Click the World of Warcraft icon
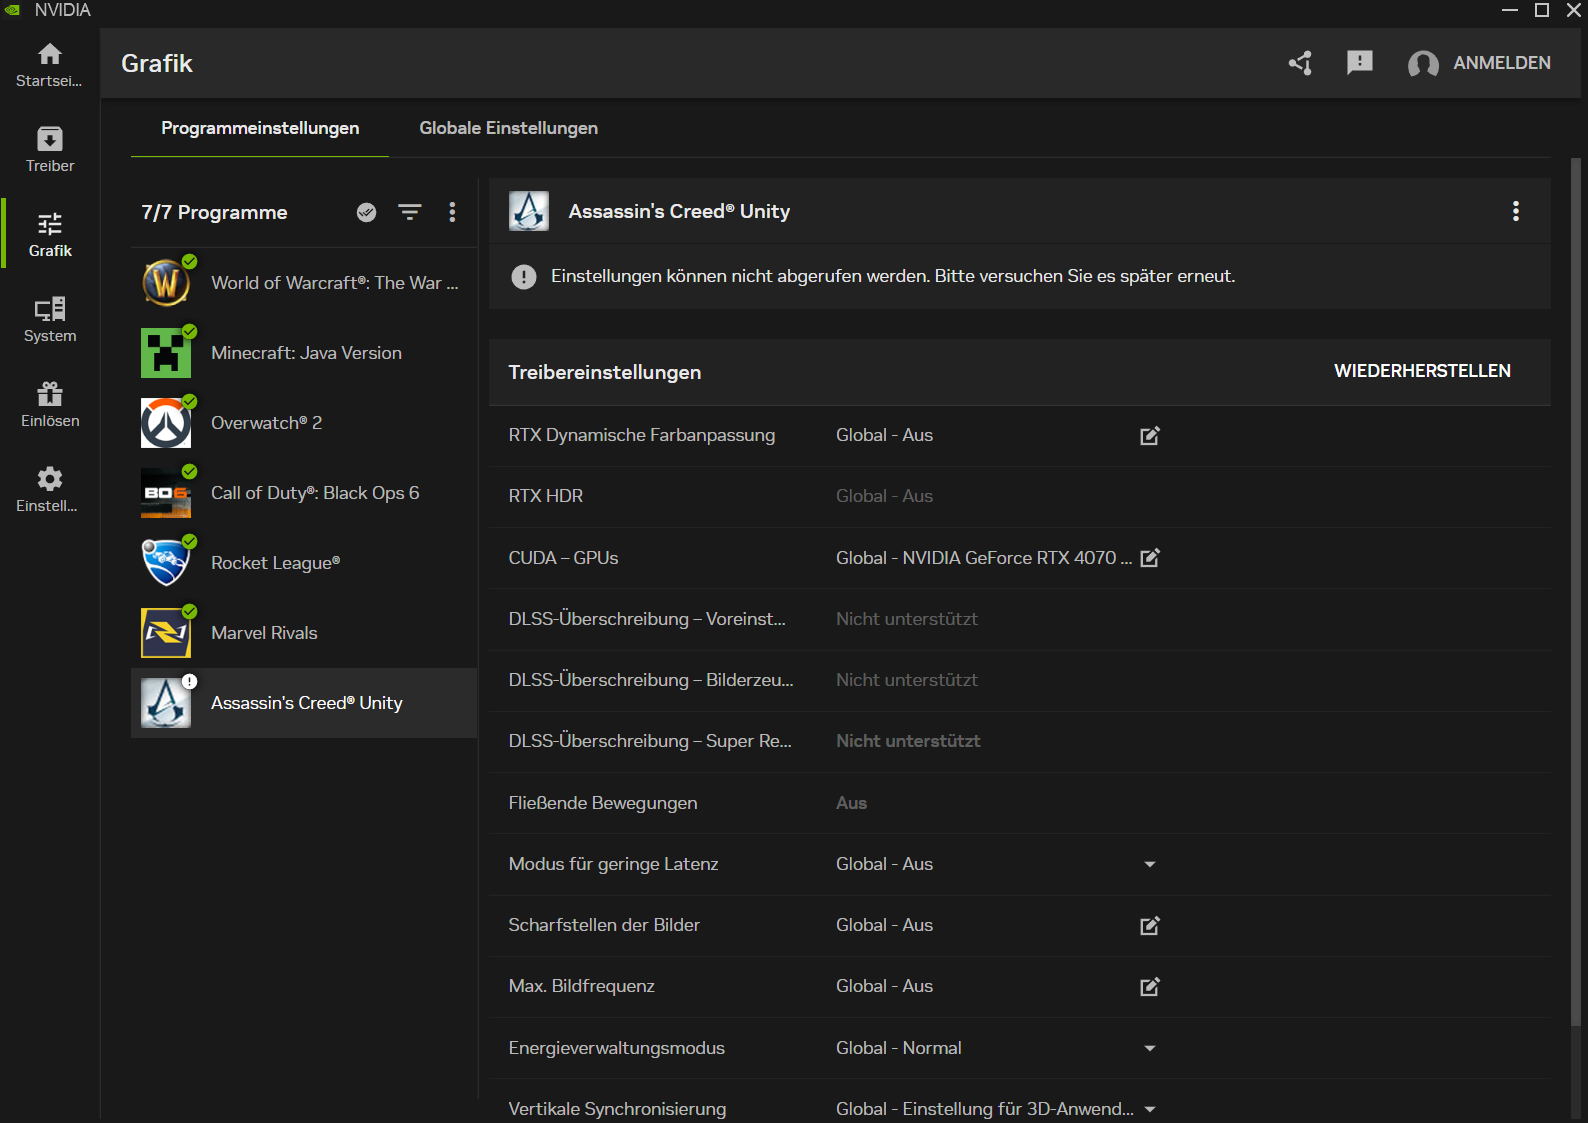 [166, 283]
